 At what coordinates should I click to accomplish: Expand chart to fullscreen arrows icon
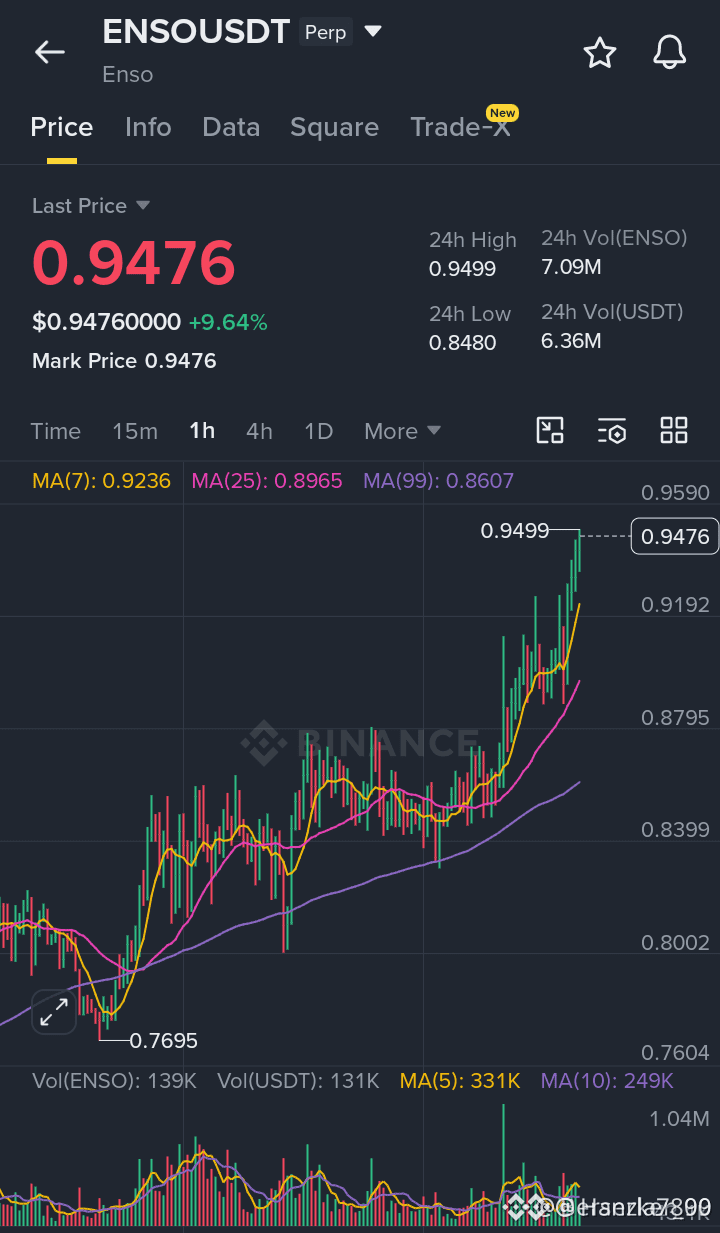pos(53,1013)
